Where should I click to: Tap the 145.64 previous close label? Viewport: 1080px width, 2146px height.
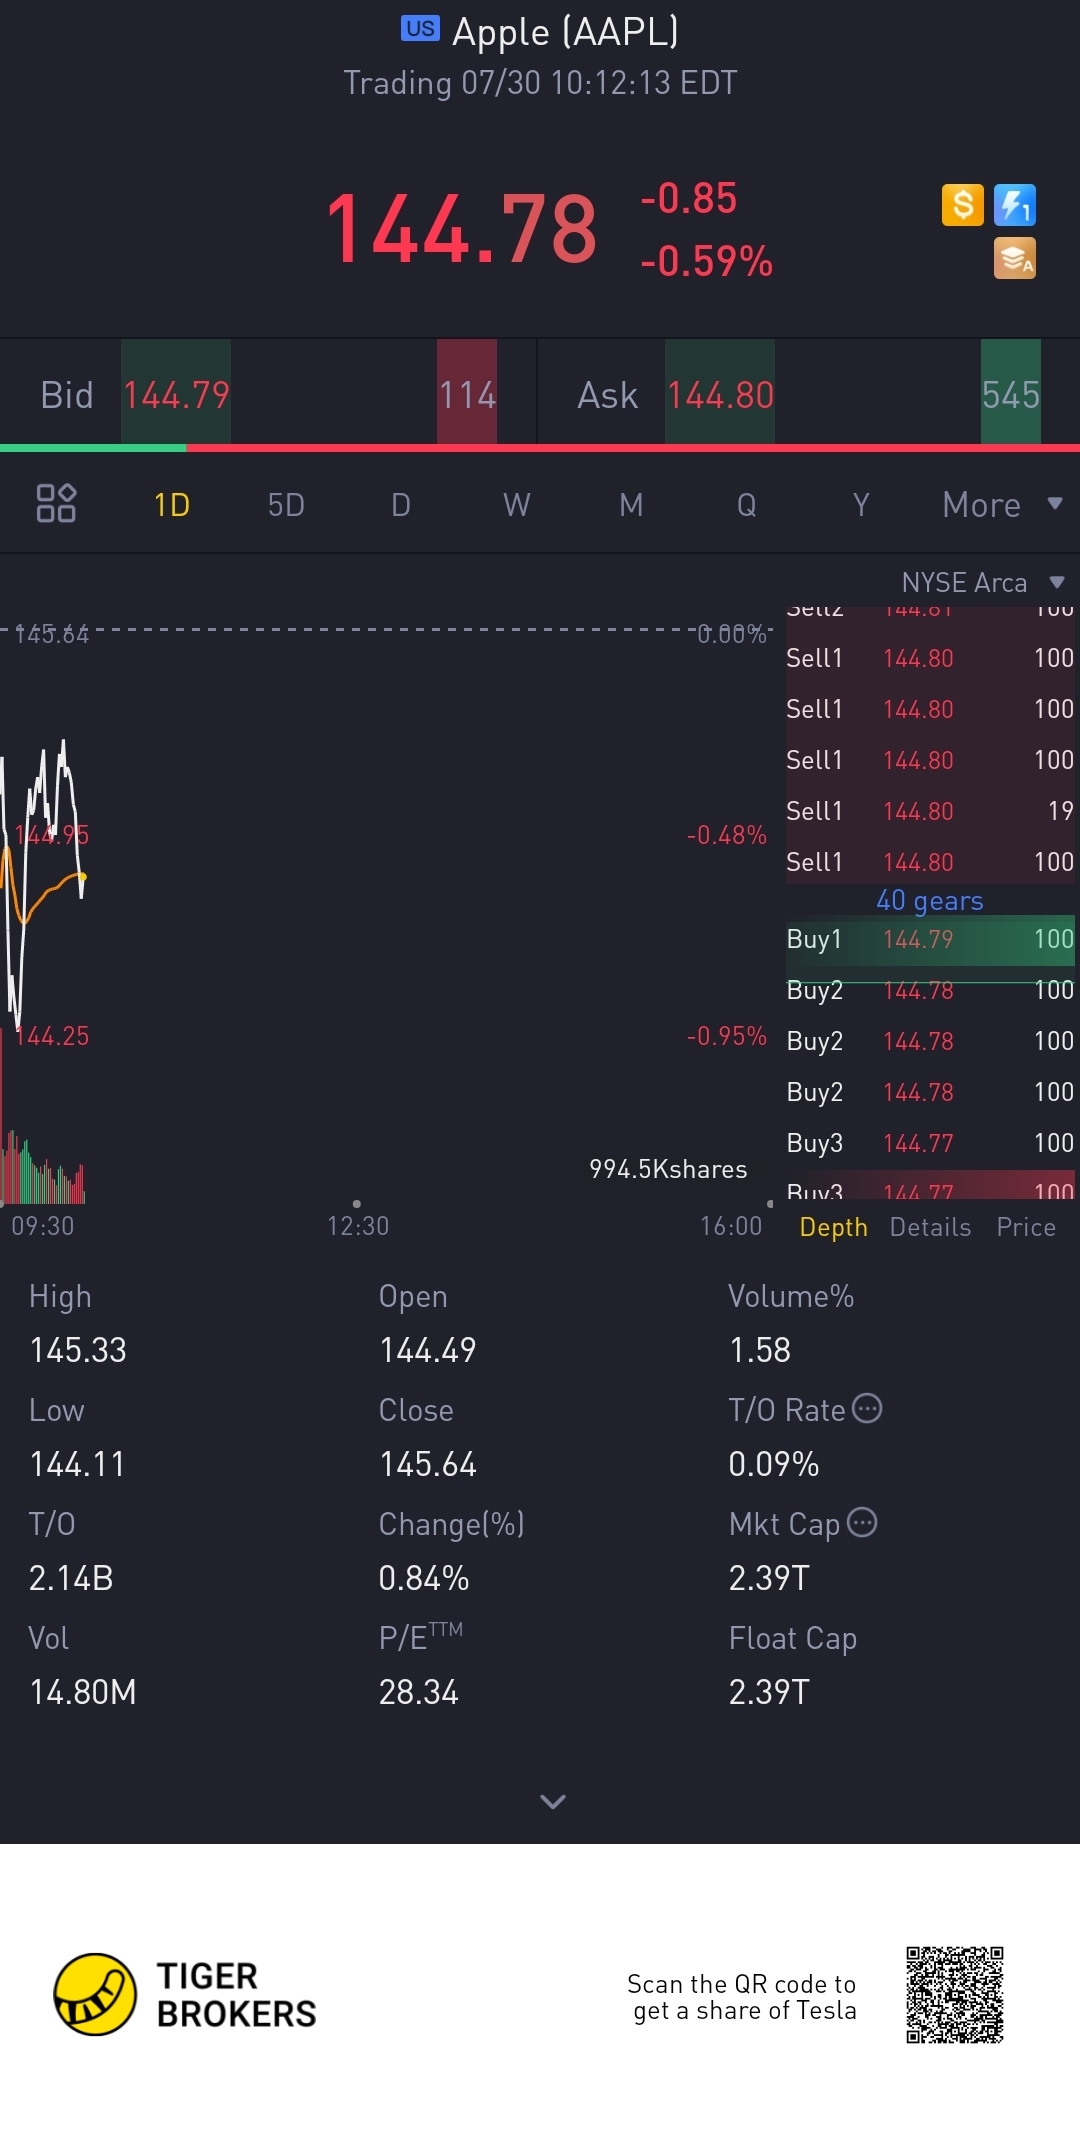coord(52,634)
